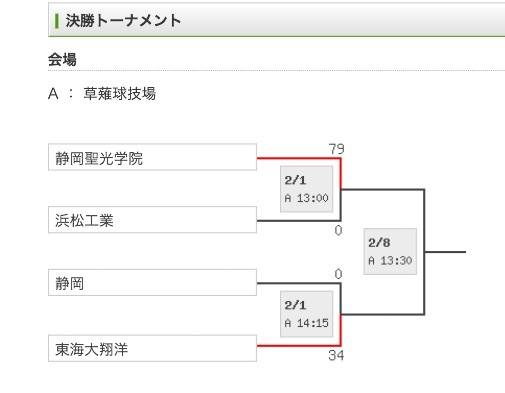The width and height of the screenshot is (505, 393).
Task: Click the 0 score under 浜松工業 line
Action: (x=338, y=230)
